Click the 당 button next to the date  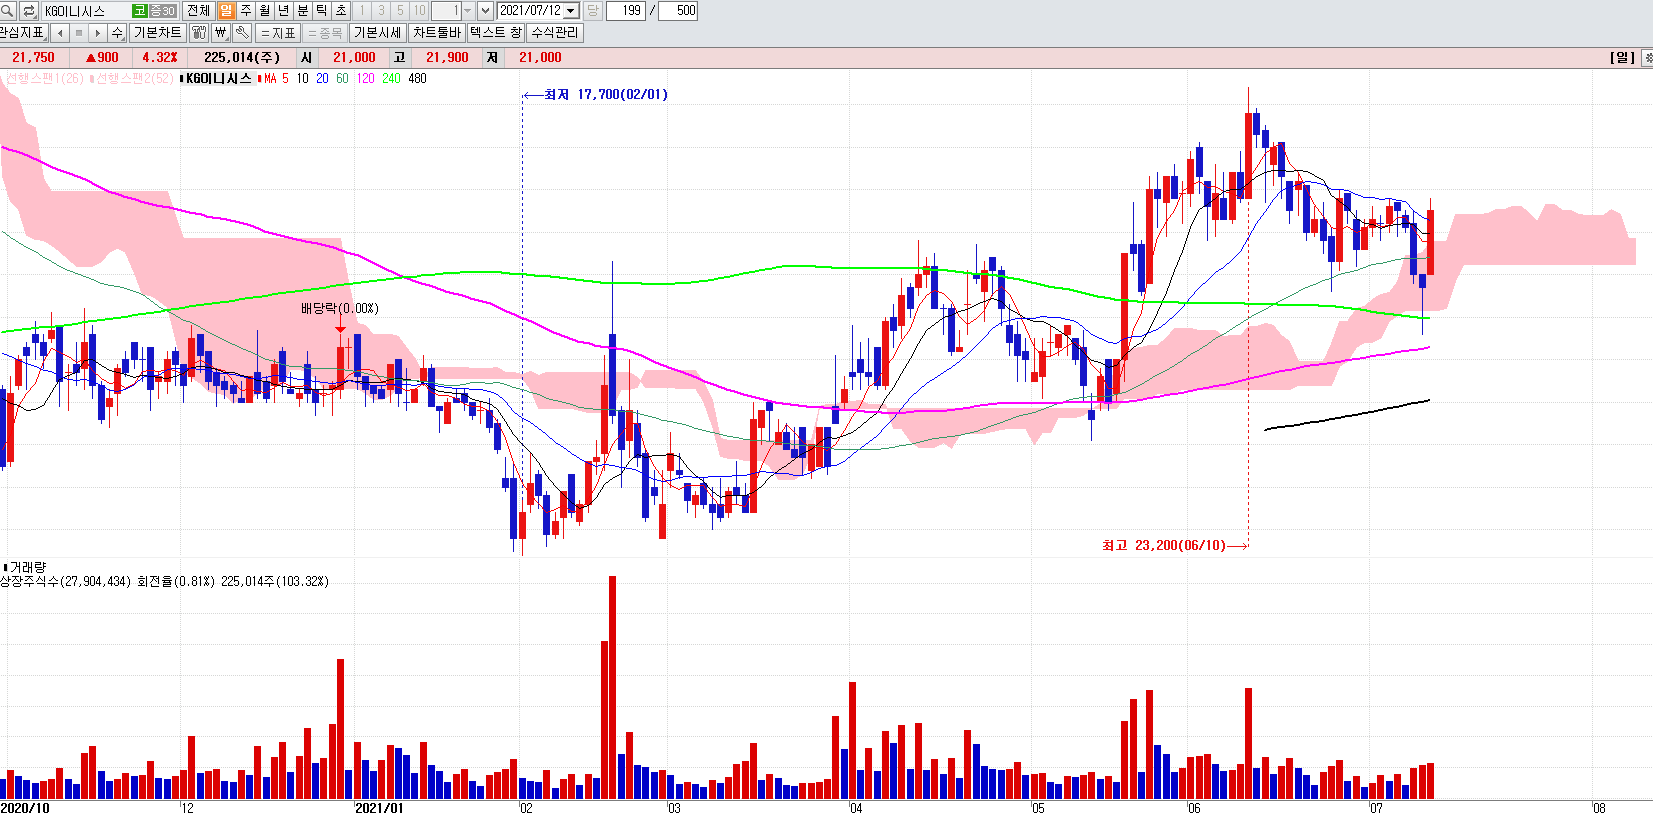[592, 11]
